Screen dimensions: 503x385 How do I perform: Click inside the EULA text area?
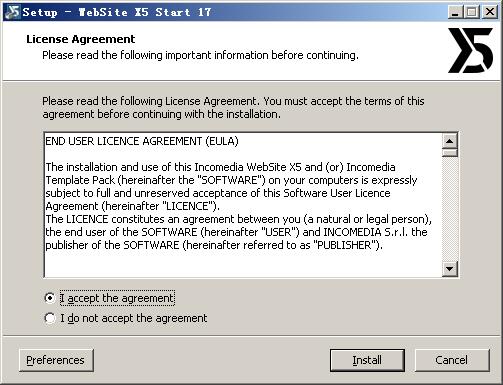tap(243, 205)
